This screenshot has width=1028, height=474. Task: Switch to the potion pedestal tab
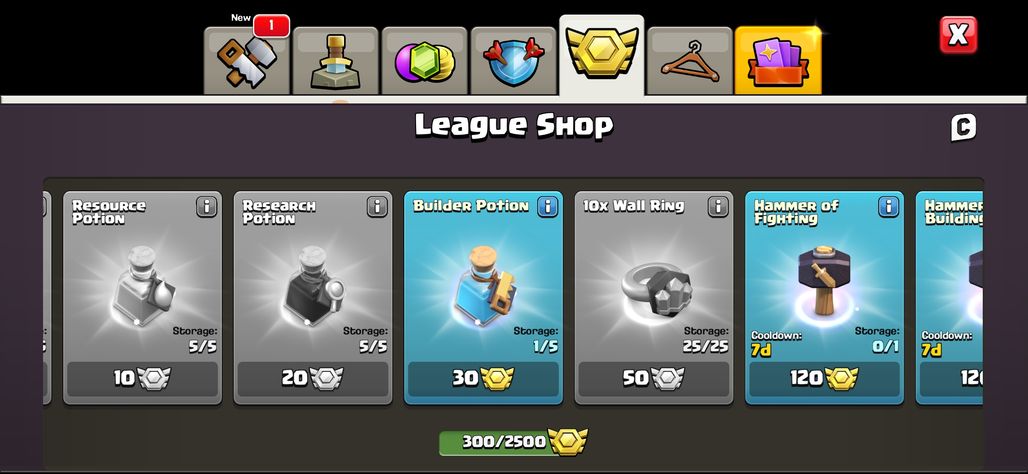[336, 61]
